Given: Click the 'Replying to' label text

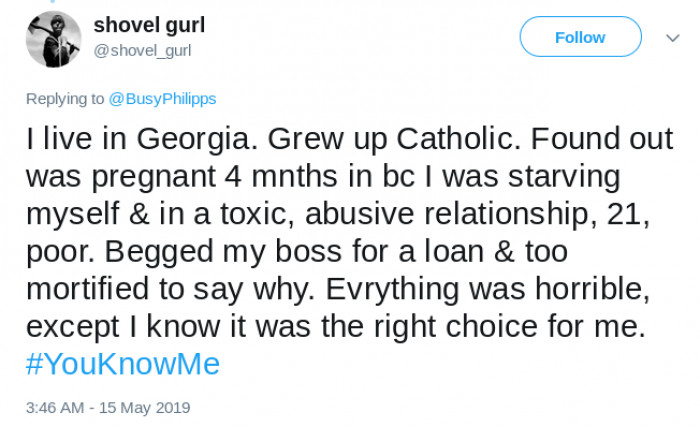Looking at the screenshot, I should tap(65, 99).
